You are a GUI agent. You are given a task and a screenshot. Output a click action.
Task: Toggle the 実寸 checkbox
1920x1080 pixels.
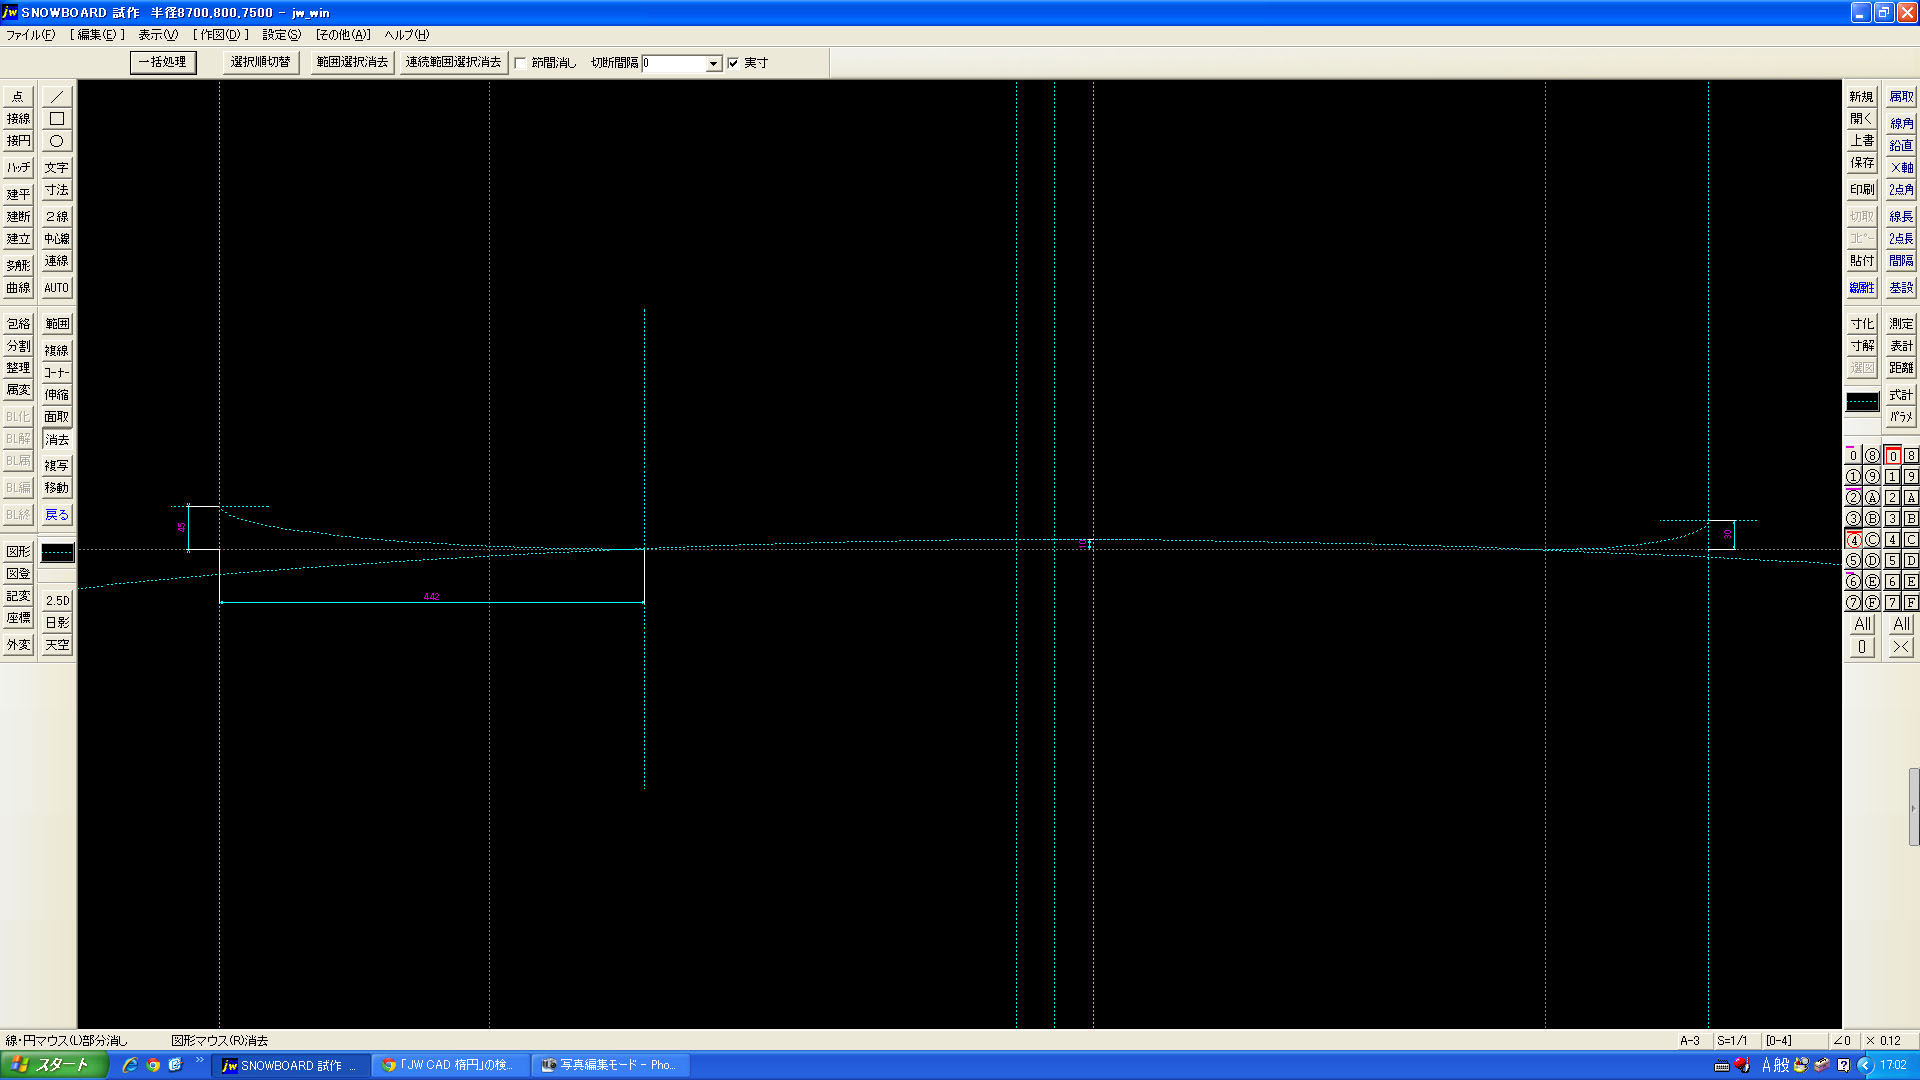click(733, 63)
